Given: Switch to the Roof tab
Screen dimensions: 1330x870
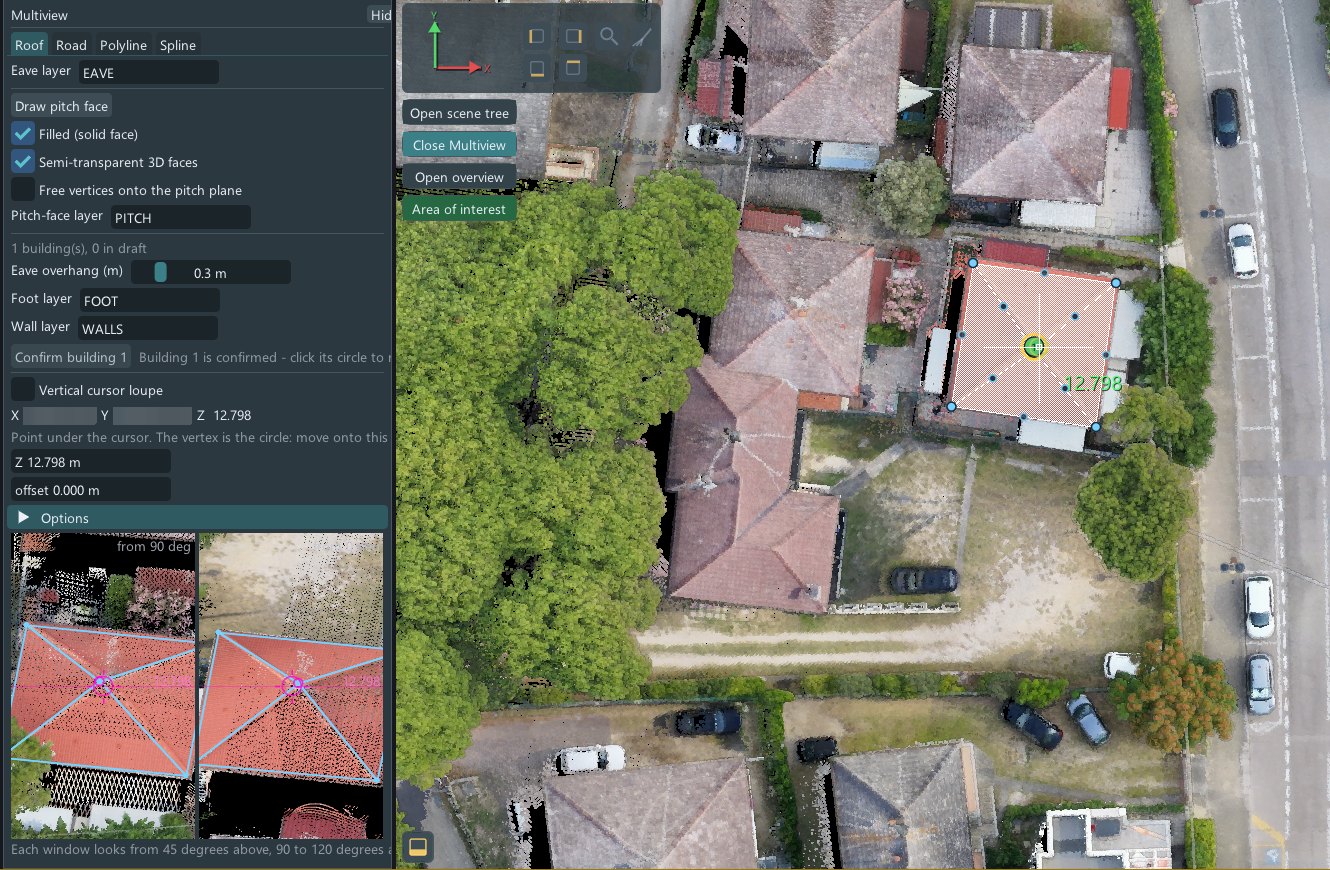Looking at the screenshot, I should 29,45.
